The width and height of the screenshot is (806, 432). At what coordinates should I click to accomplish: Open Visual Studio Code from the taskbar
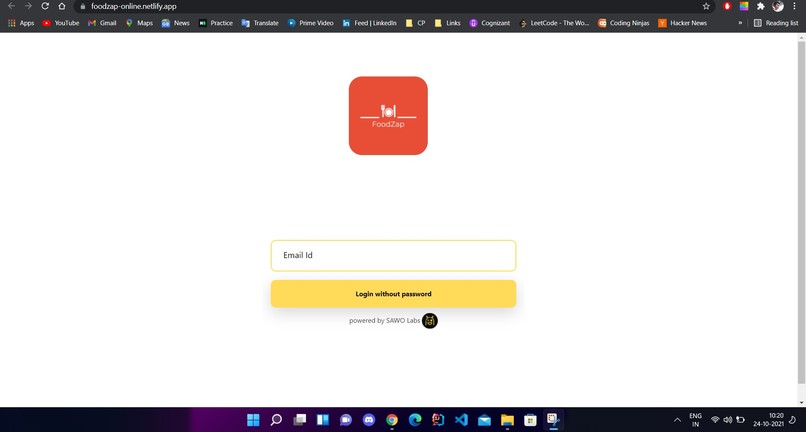coord(461,420)
